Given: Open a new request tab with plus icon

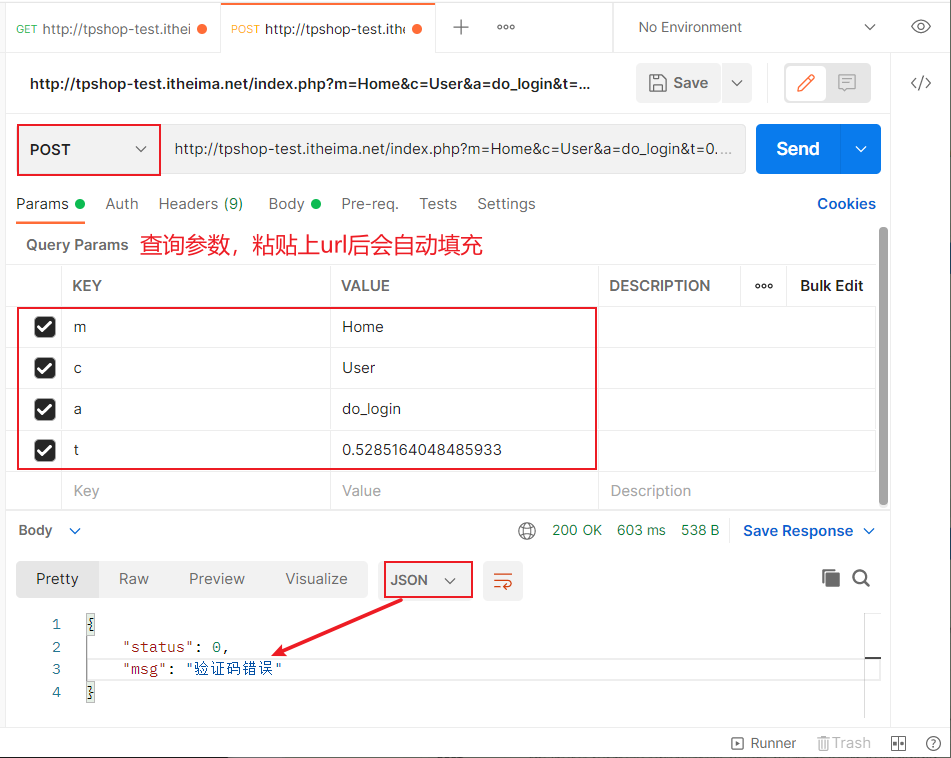Looking at the screenshot, I should pos(460,27).
